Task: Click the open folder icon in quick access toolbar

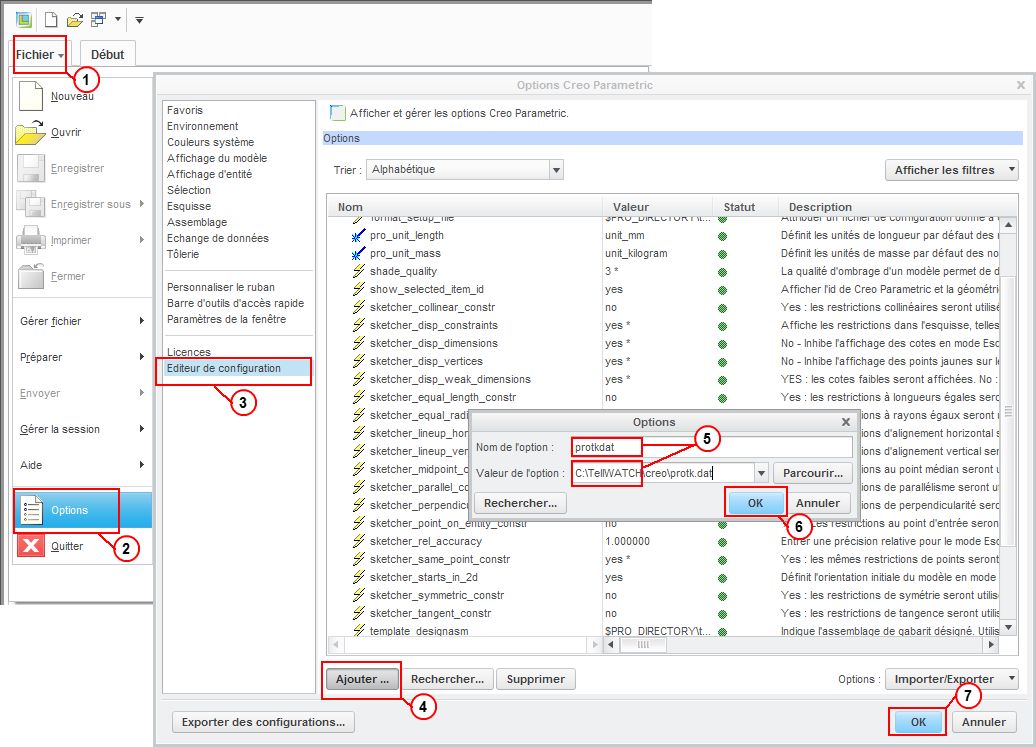Action: pyautogui.click(x=75, y=20)
